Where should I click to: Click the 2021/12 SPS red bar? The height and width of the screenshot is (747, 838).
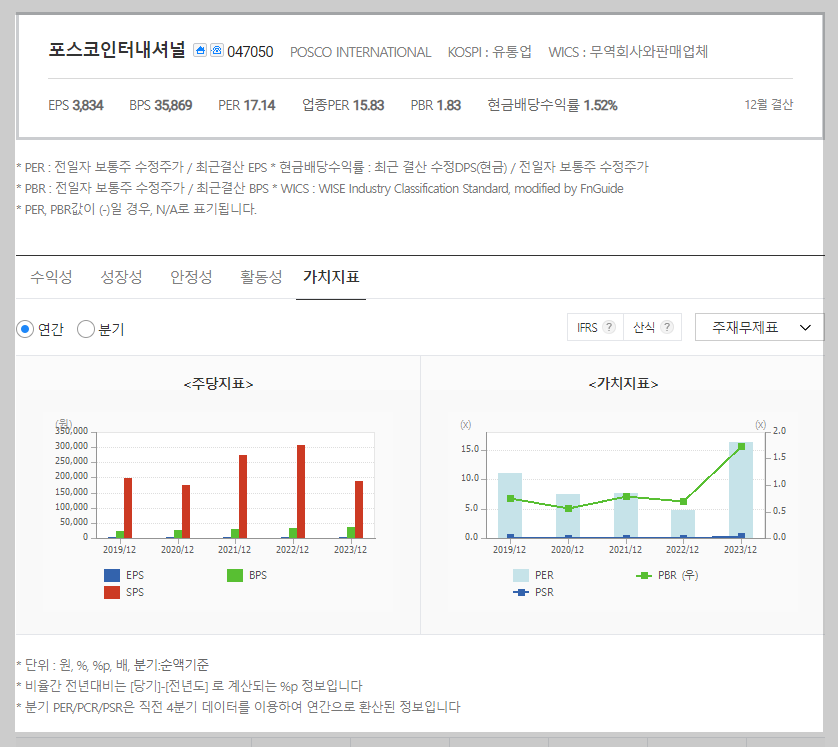(243, 496)
